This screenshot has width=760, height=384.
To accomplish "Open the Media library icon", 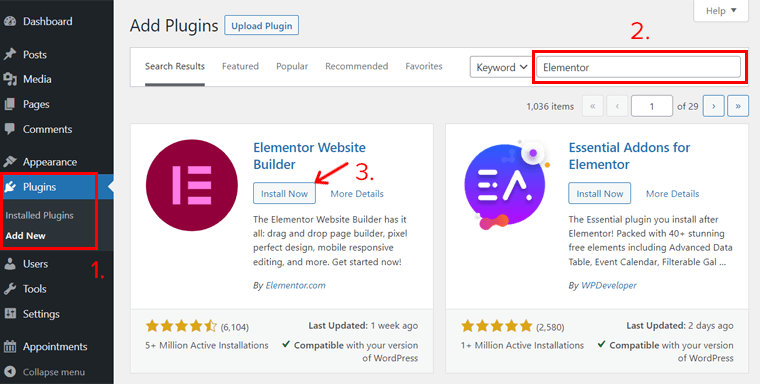I will 10,79.
